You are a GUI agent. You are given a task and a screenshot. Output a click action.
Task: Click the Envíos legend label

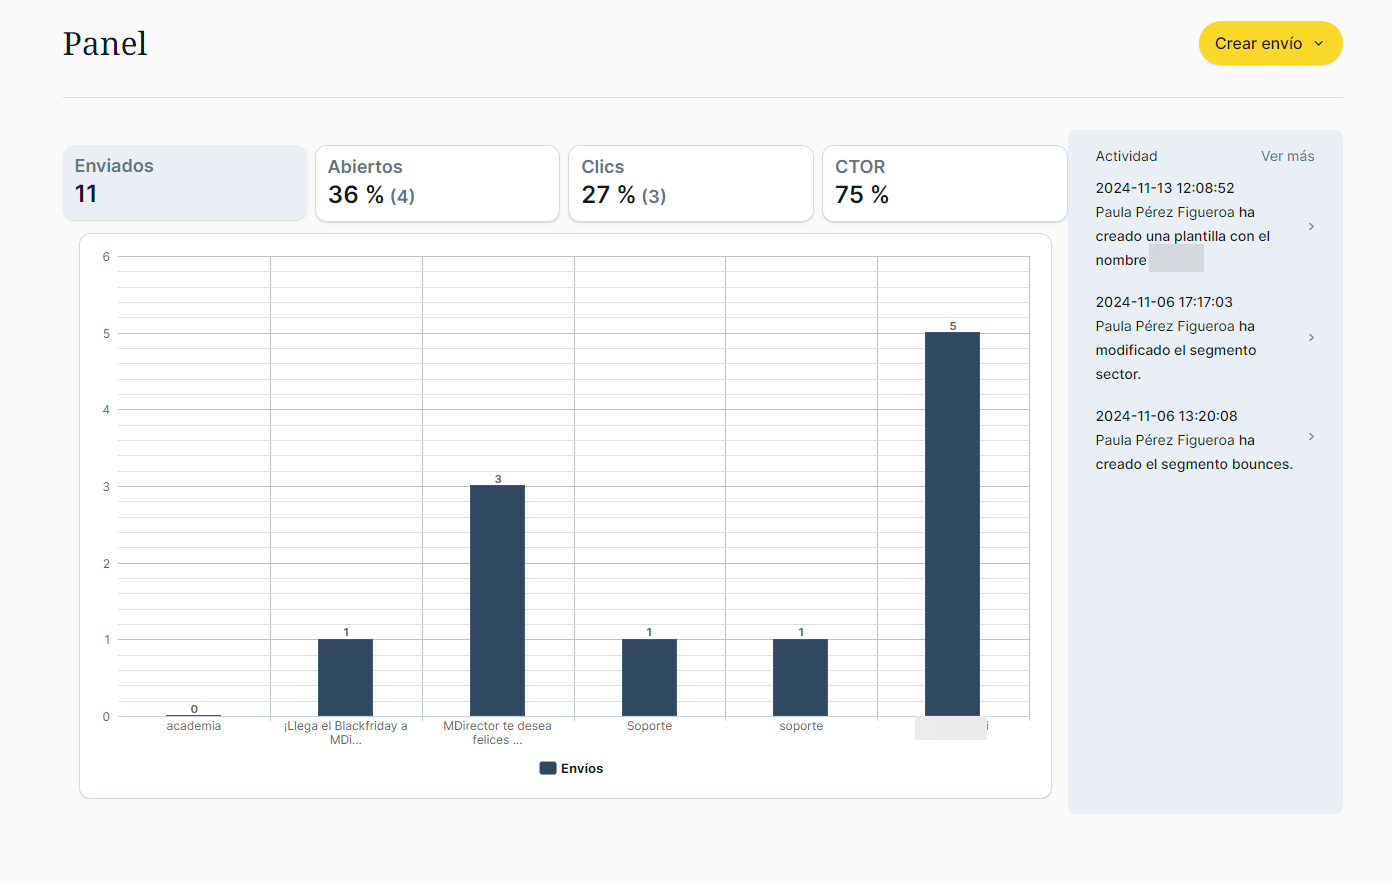coord(582,769)
